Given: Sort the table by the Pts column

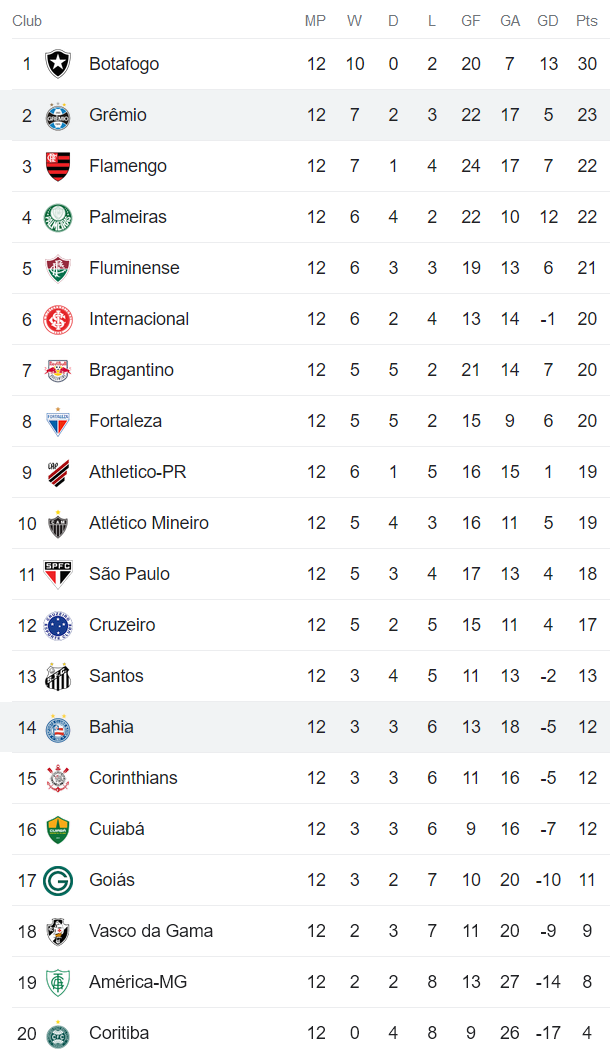Looking at the screenshot, I should [588, 19].
